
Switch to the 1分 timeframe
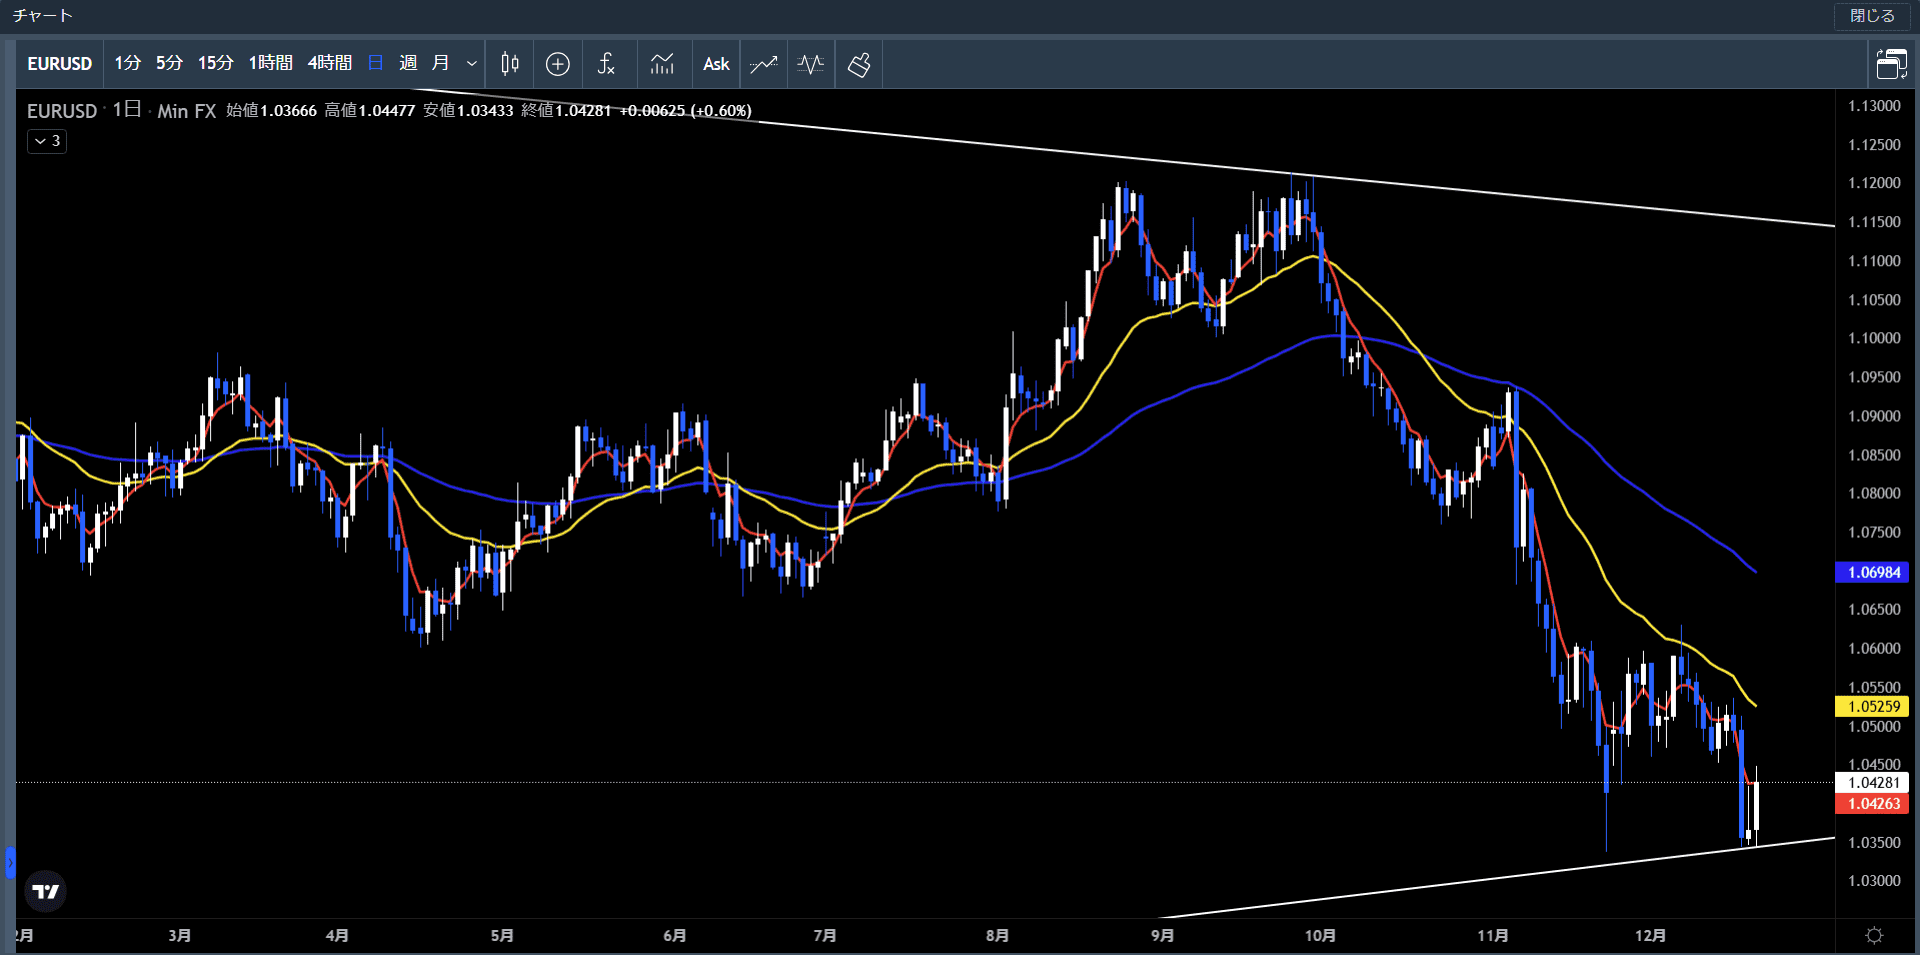pos(127,63)
